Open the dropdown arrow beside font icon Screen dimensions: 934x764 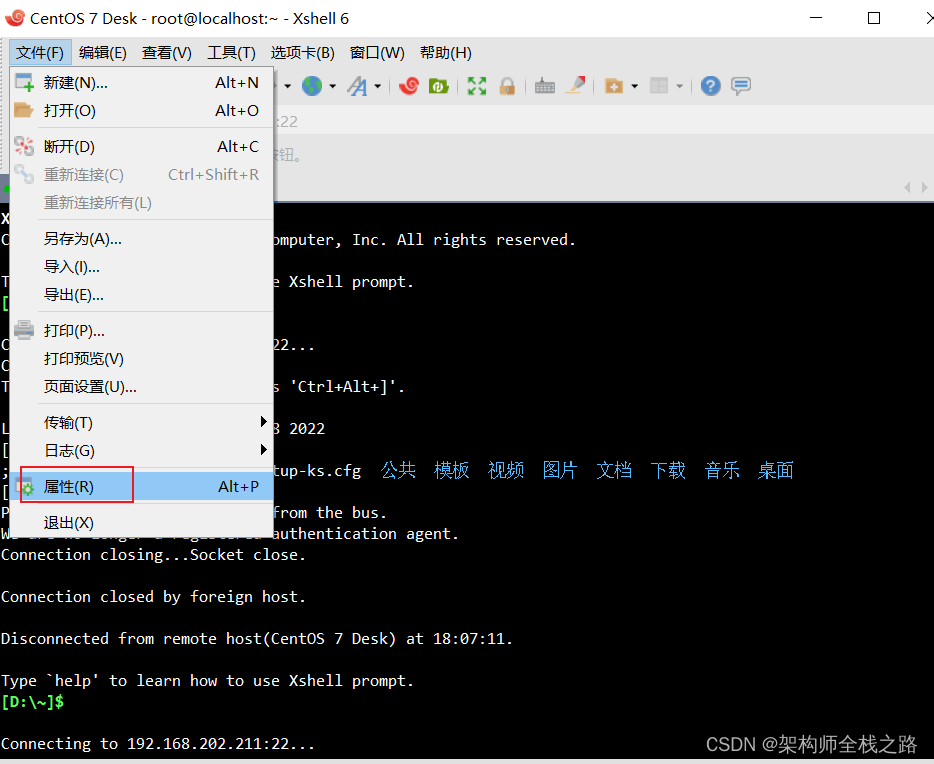coord(378,86)
